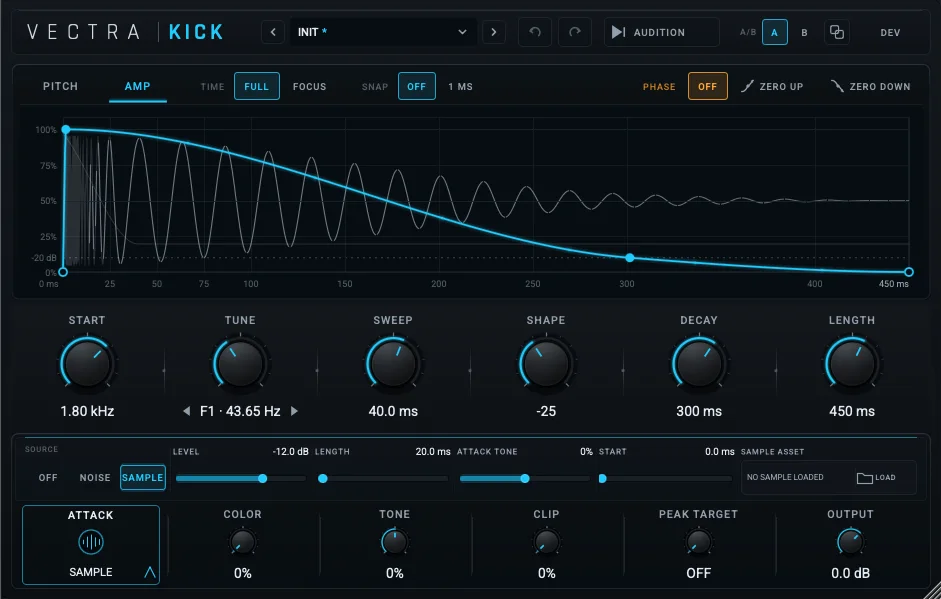Load the next preset with right chevron
Viewport: 941px width, 599px height.
pos(494,32)
